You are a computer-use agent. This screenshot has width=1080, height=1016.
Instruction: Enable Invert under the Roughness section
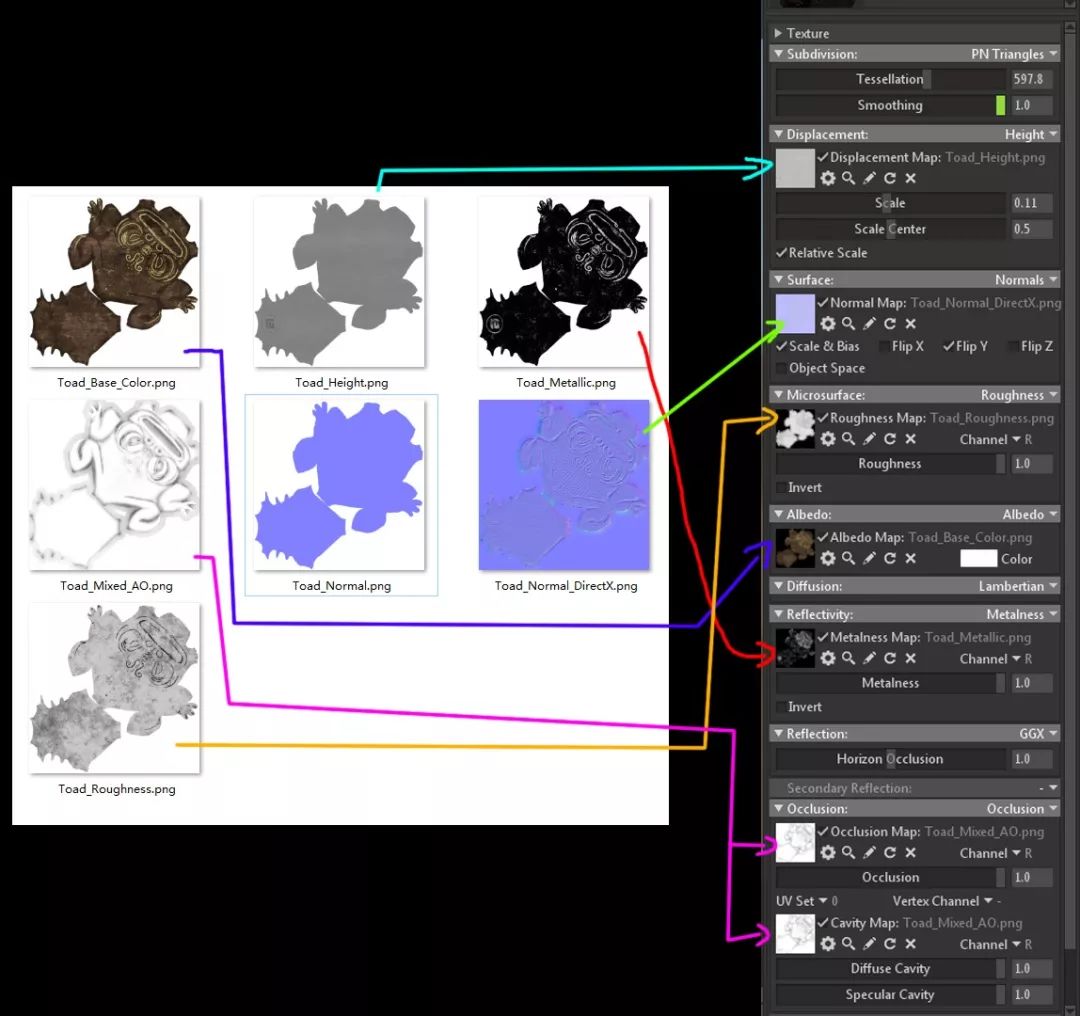tap(781, 487)
